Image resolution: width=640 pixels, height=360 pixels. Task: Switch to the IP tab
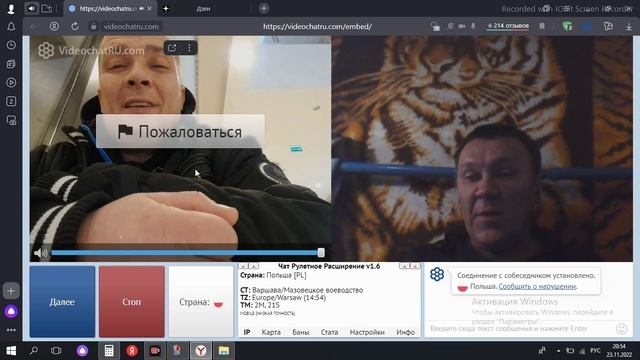tap(247, 332)
